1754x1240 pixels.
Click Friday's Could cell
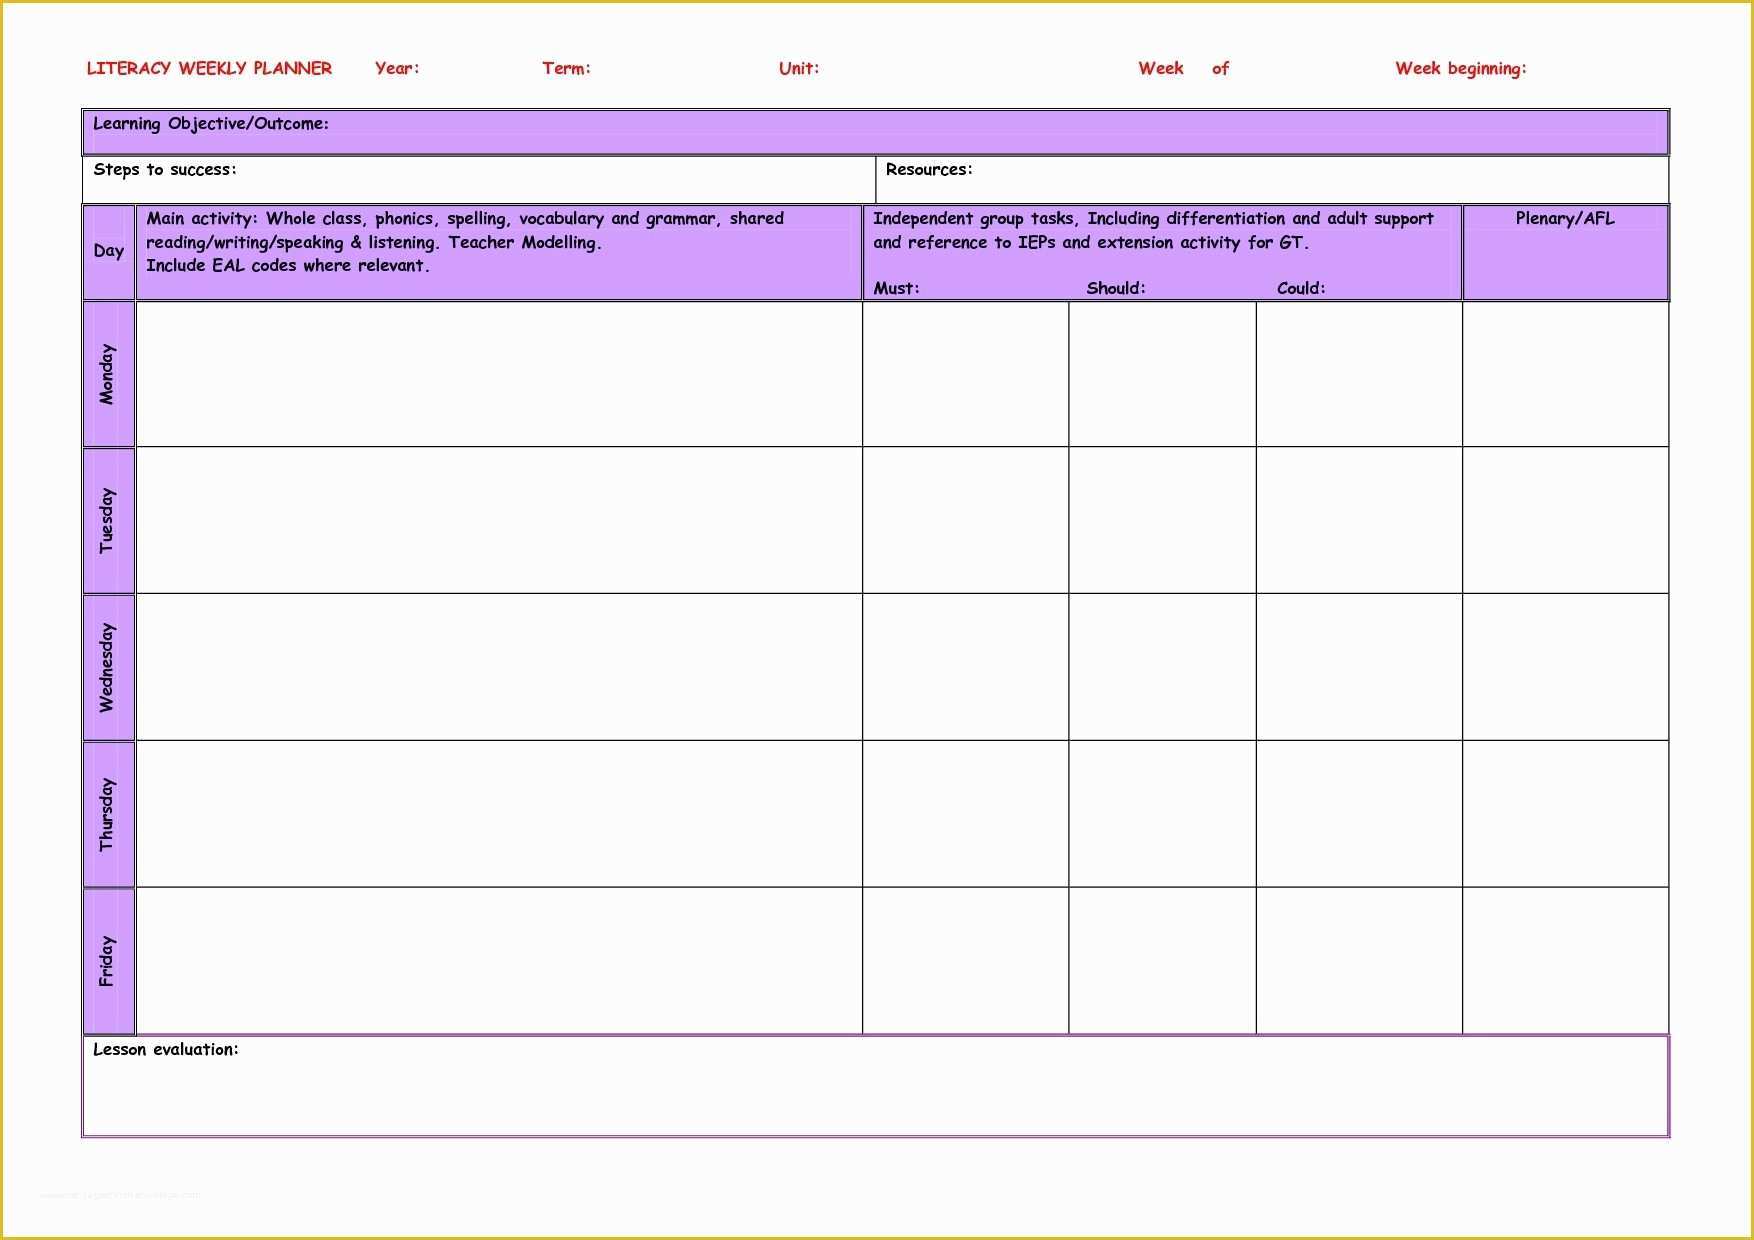coord(1359,961)
